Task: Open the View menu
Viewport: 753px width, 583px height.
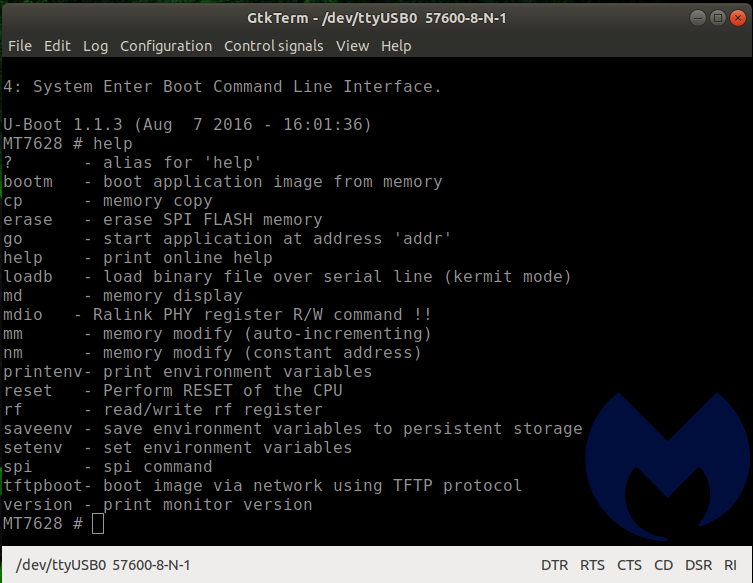Action: 352,46
